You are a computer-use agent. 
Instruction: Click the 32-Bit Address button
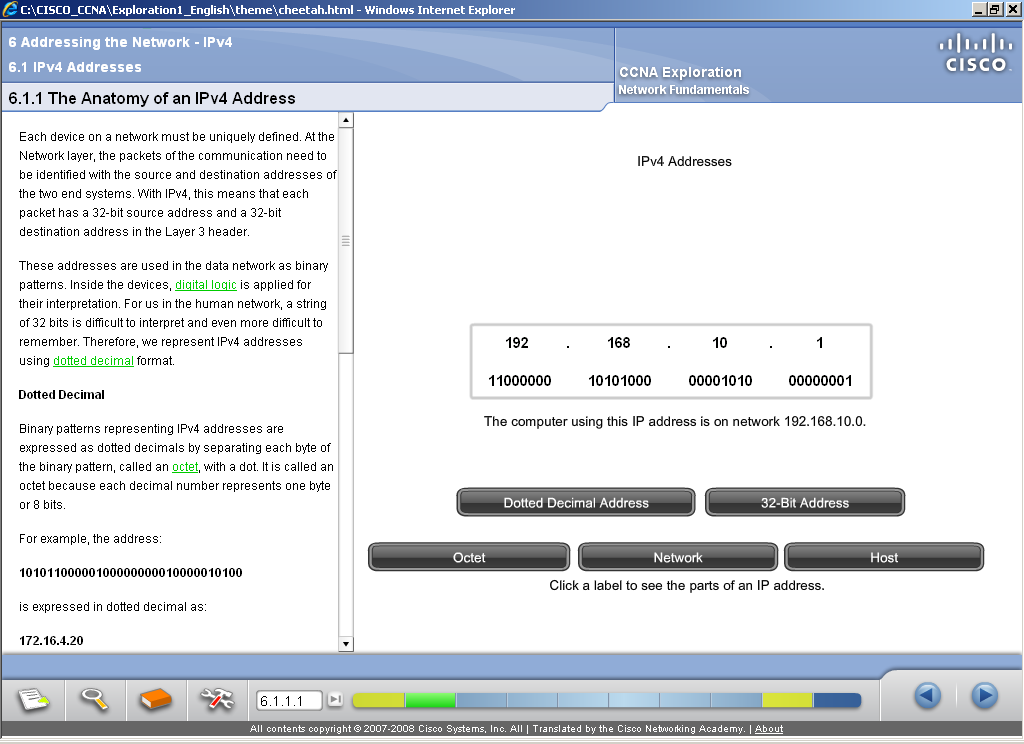click(805, 502)
